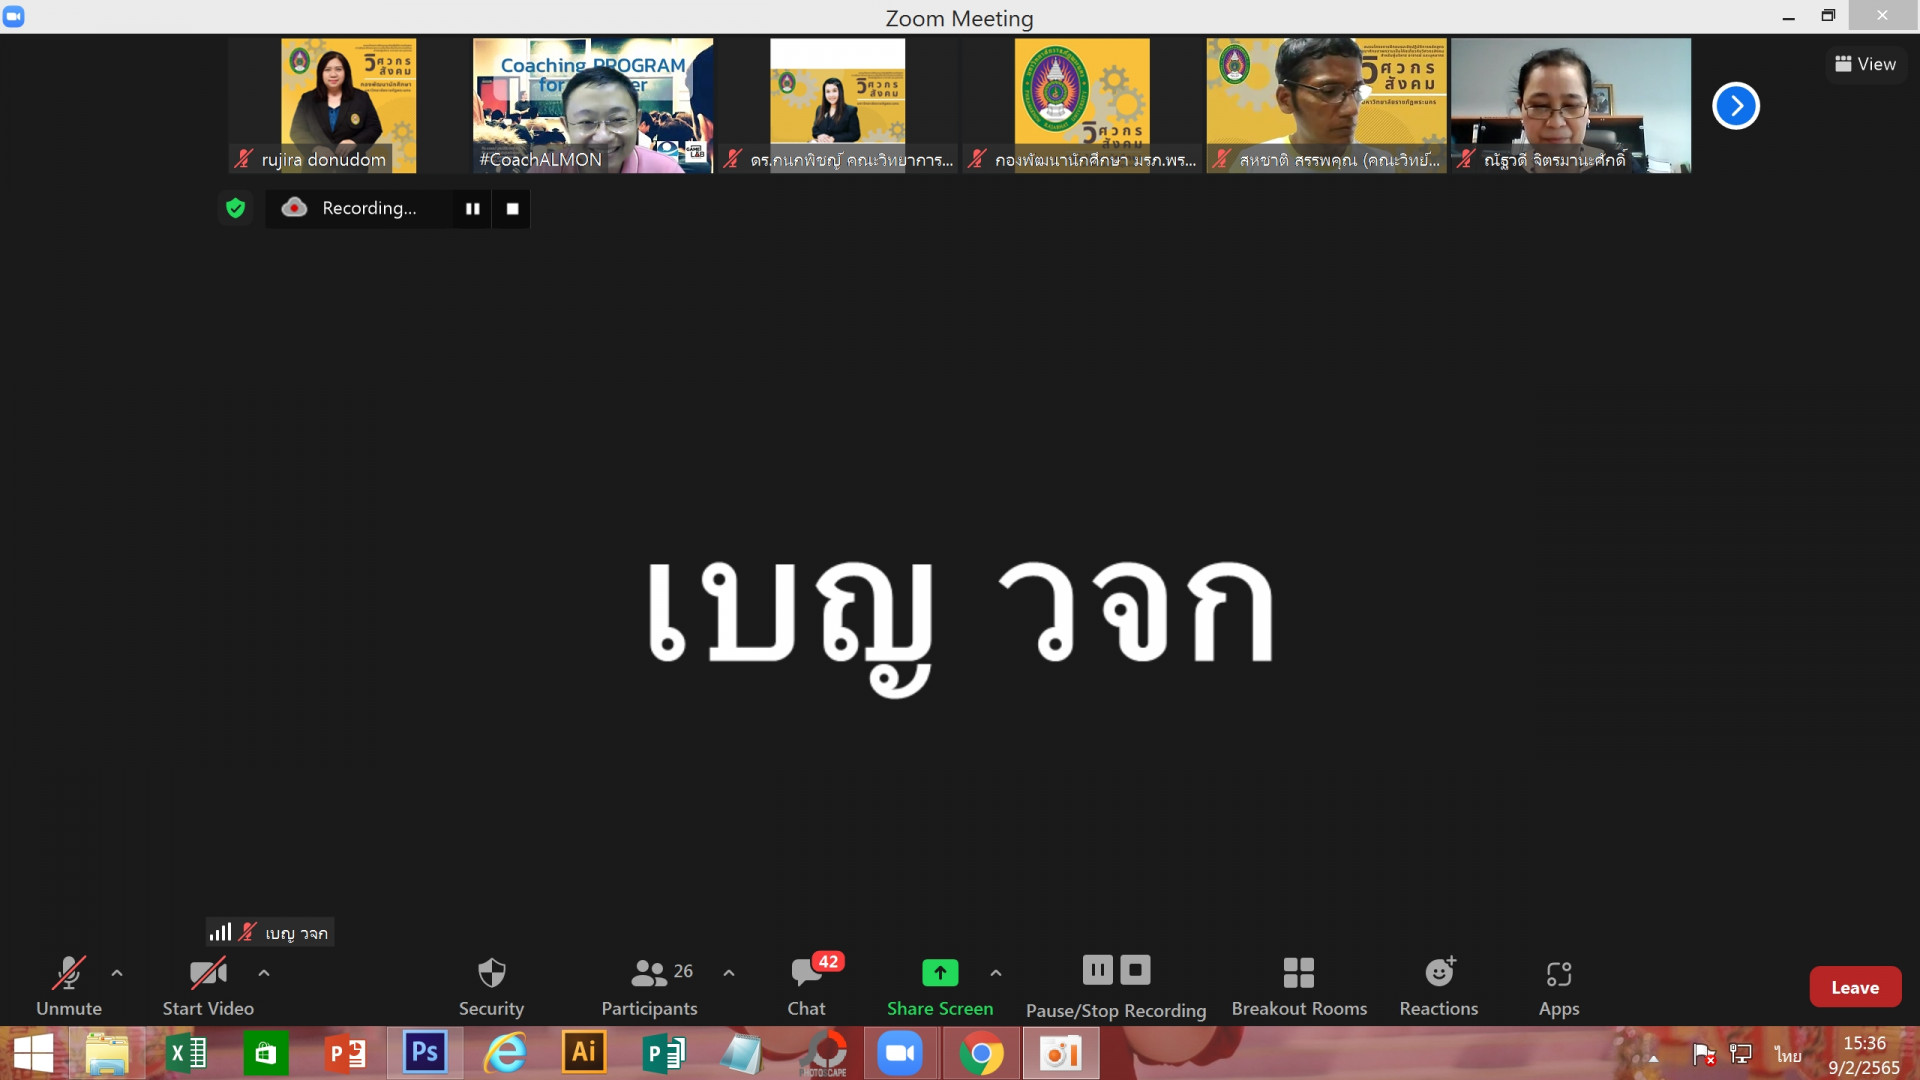The height and width of the screenshot is (1080, 1920).
Task: Switch to Zoom in taskbar
Action: click(x=901, y=1054)
